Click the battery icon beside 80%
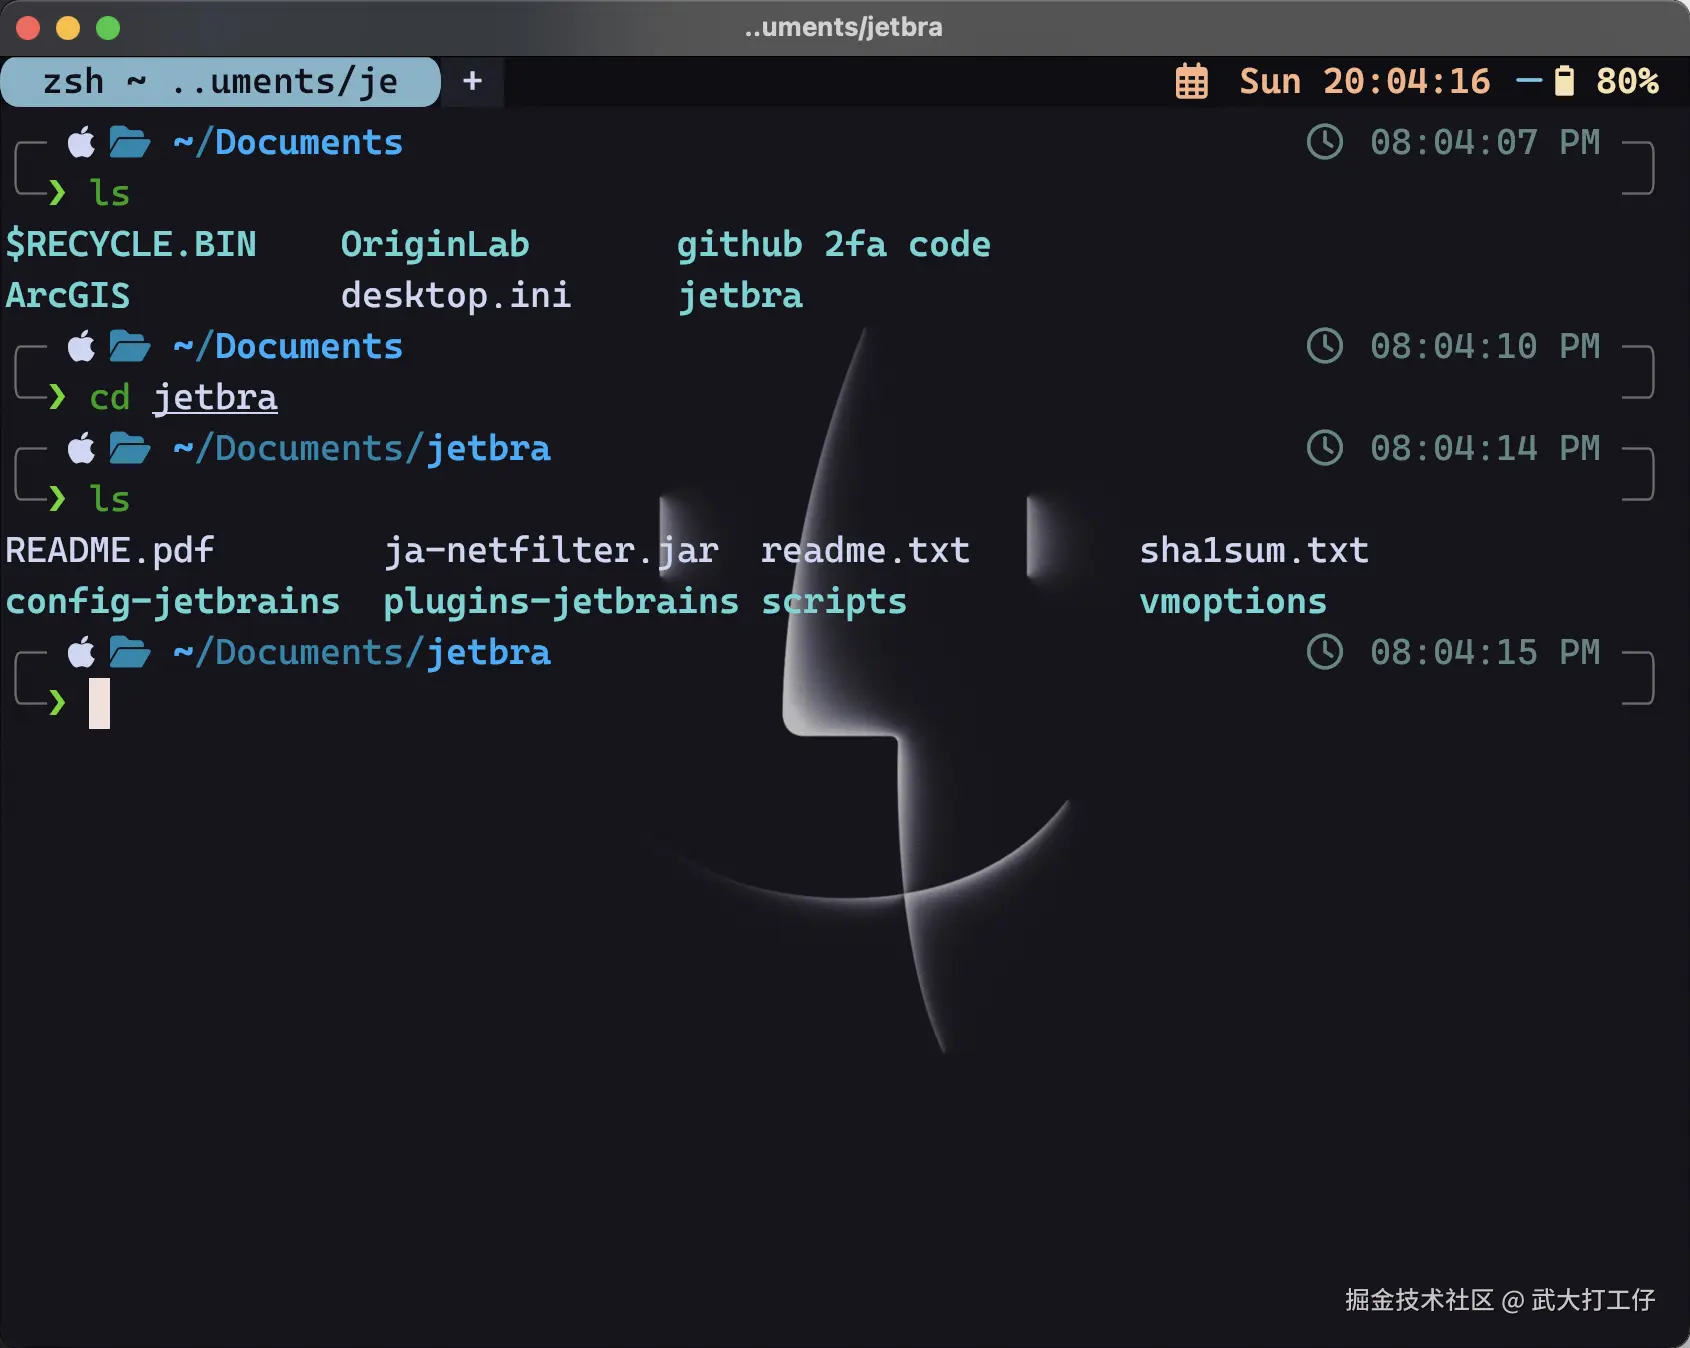 1564,81
